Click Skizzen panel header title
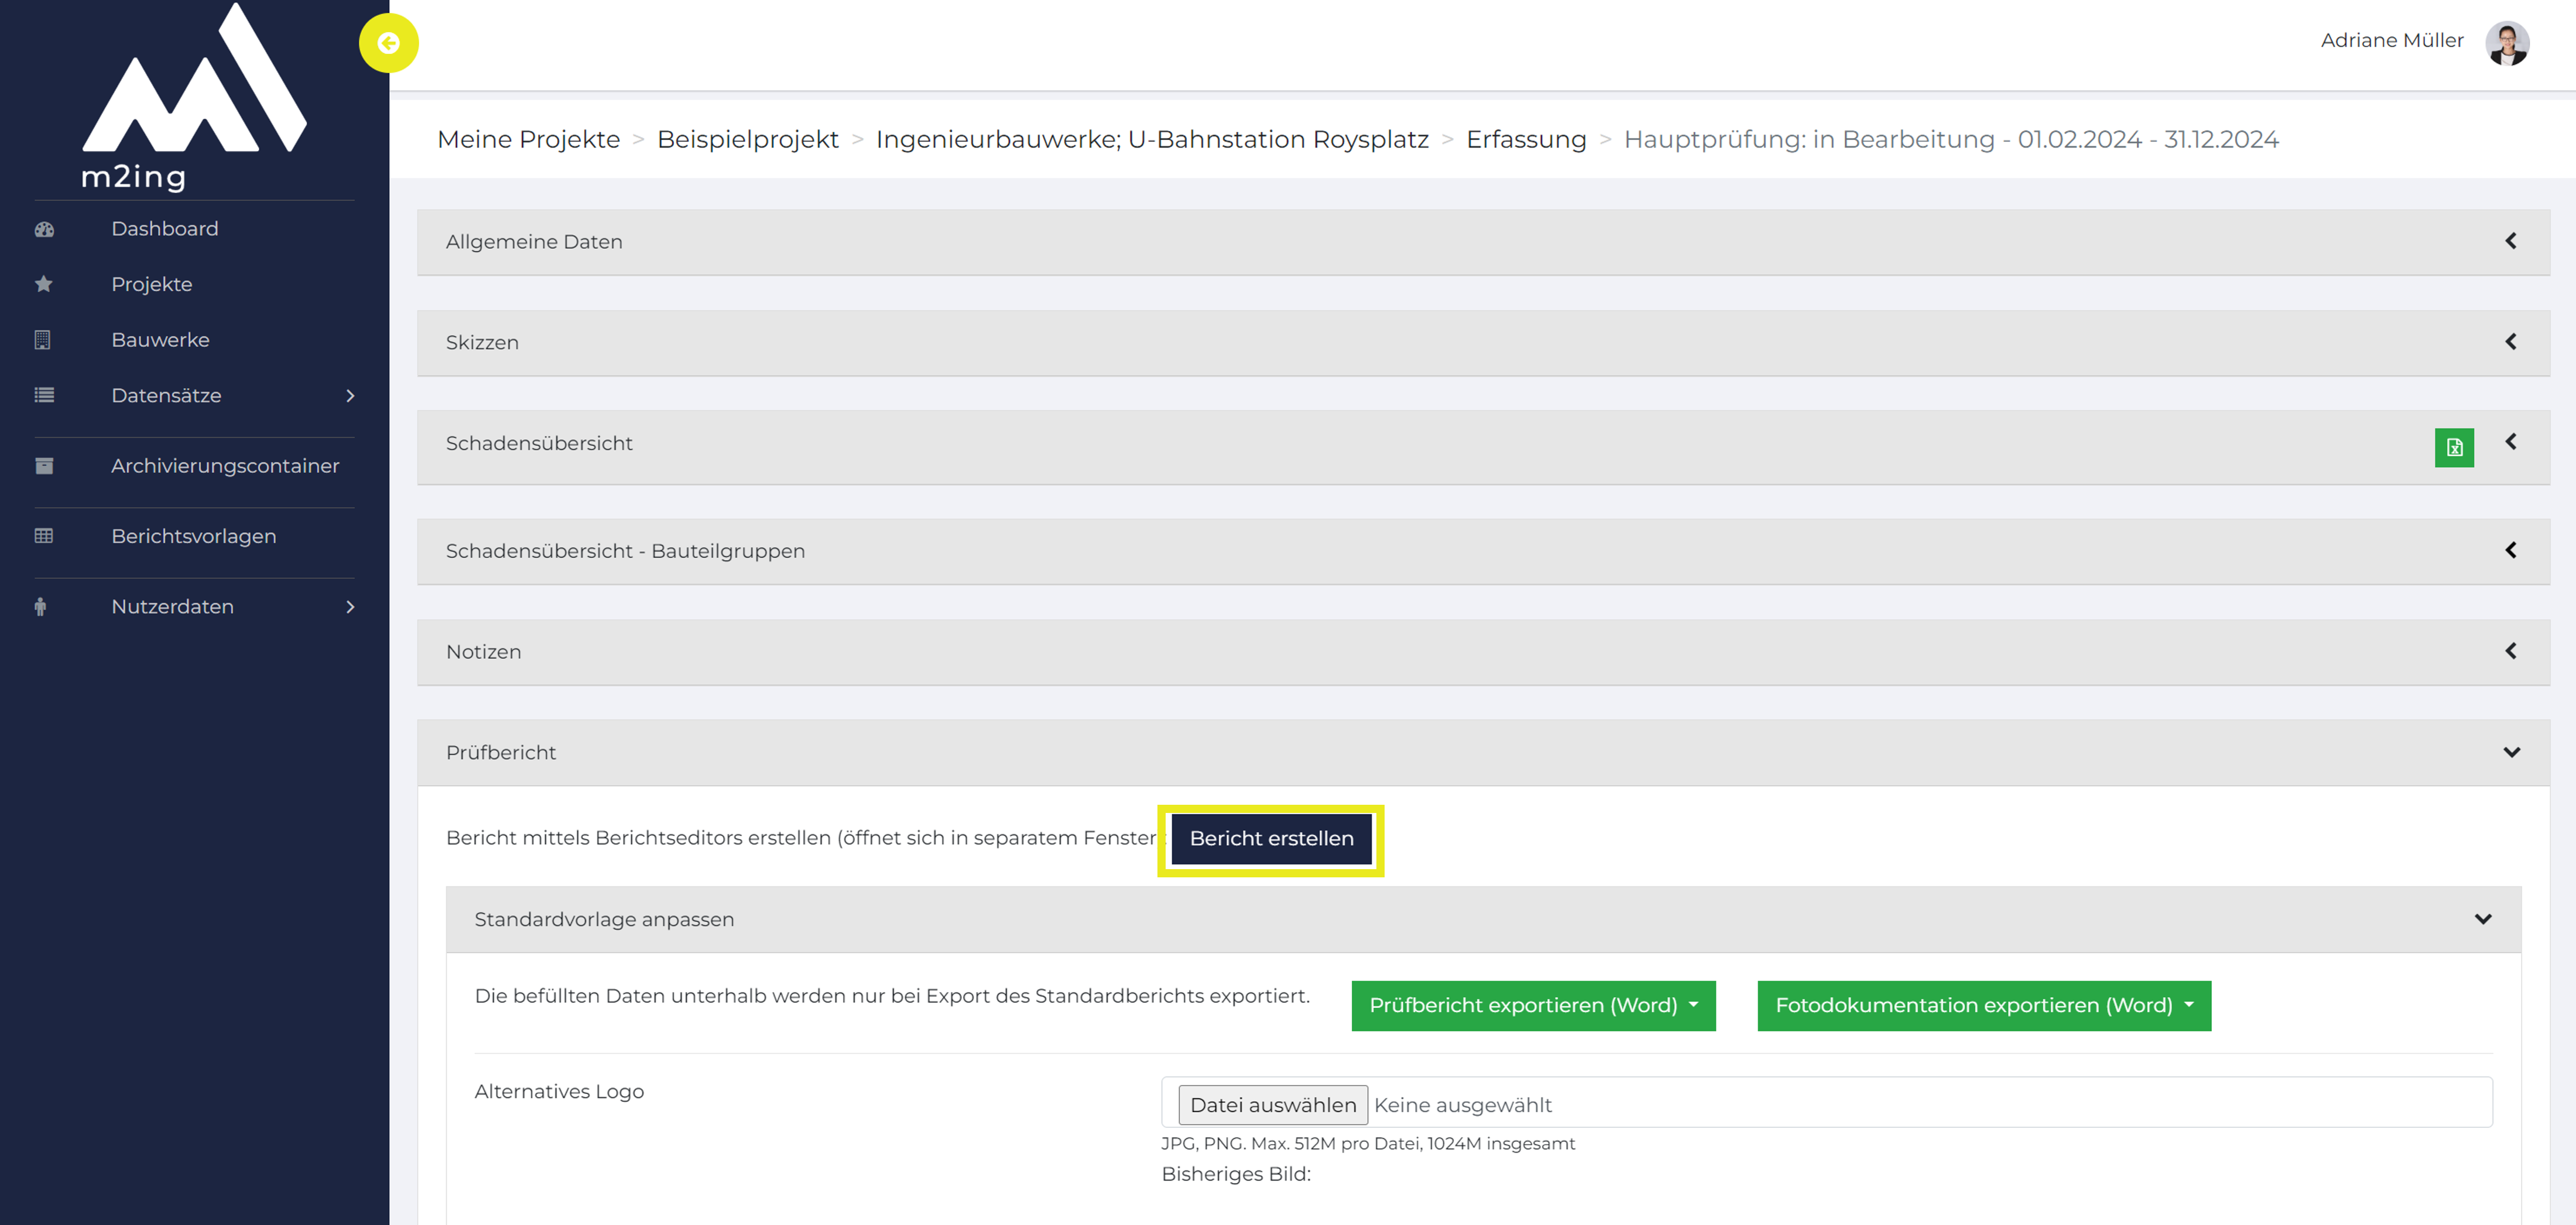Viewport: 2576px width, 1225px height. click(x=482, y=343)
